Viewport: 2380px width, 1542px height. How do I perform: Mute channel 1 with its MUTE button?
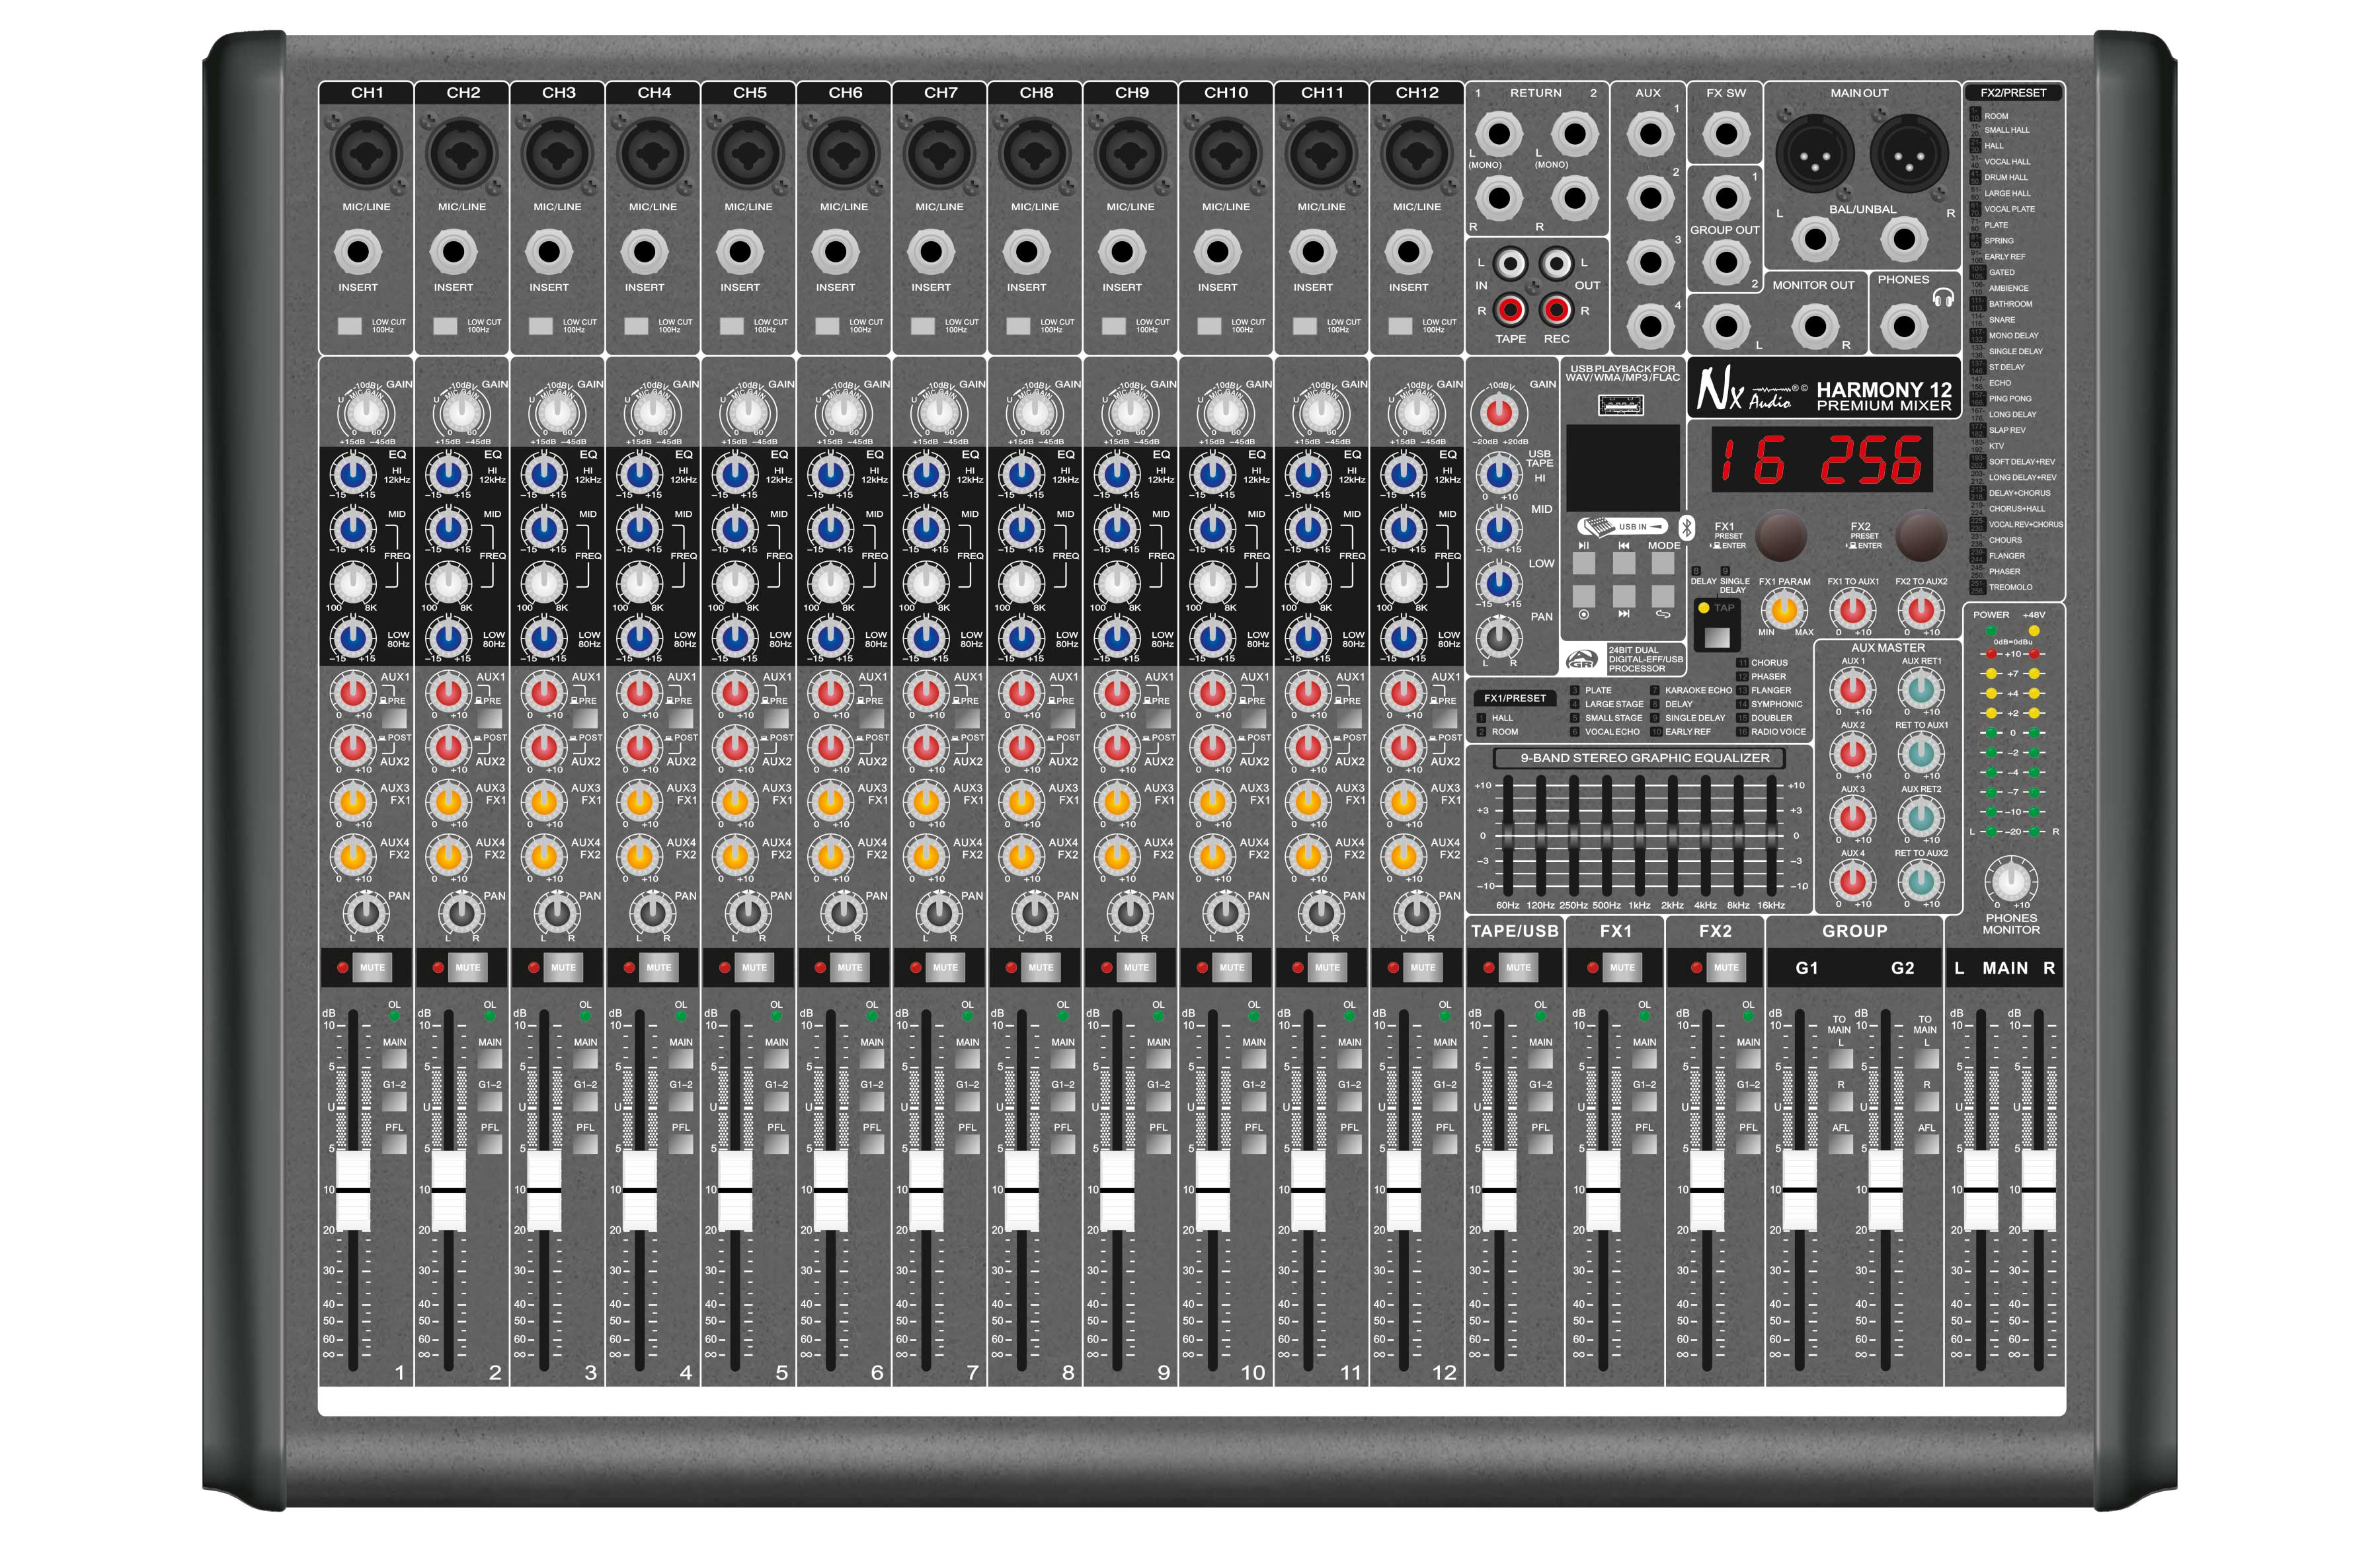372,967
